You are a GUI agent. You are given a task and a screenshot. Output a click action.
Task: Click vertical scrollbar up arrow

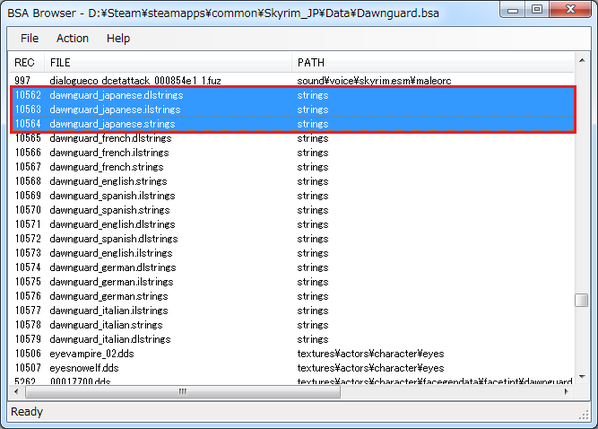tap(582, 60)
